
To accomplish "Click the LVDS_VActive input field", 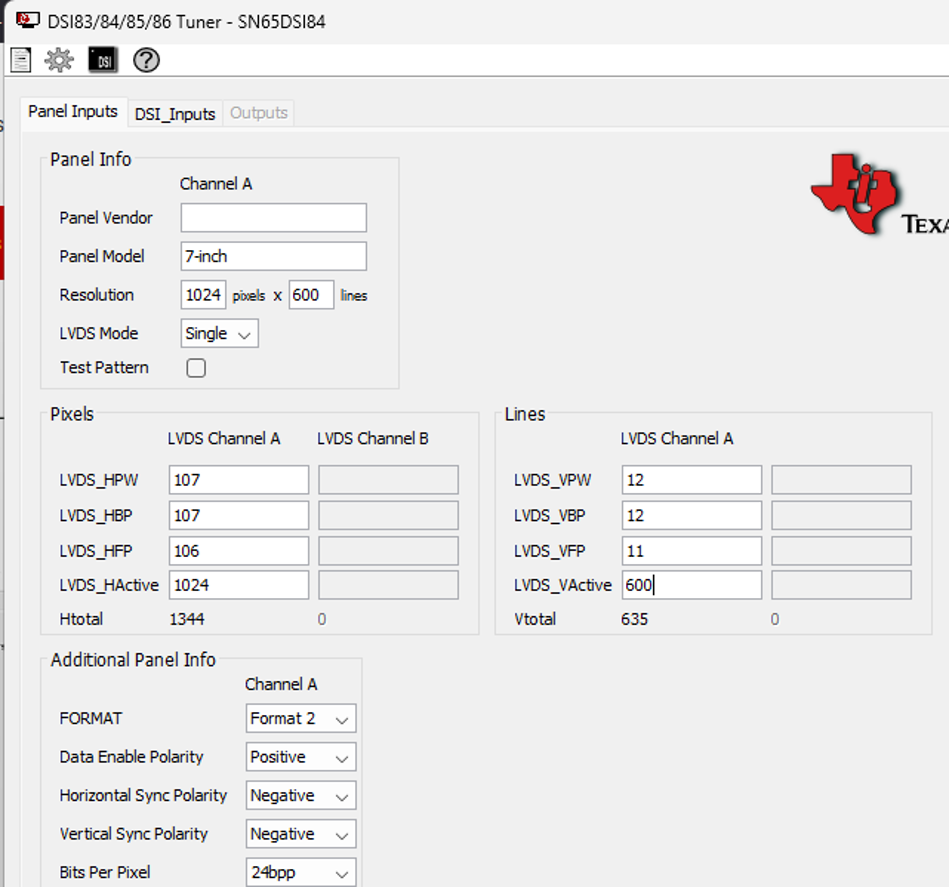I will (x=692, y=585).
